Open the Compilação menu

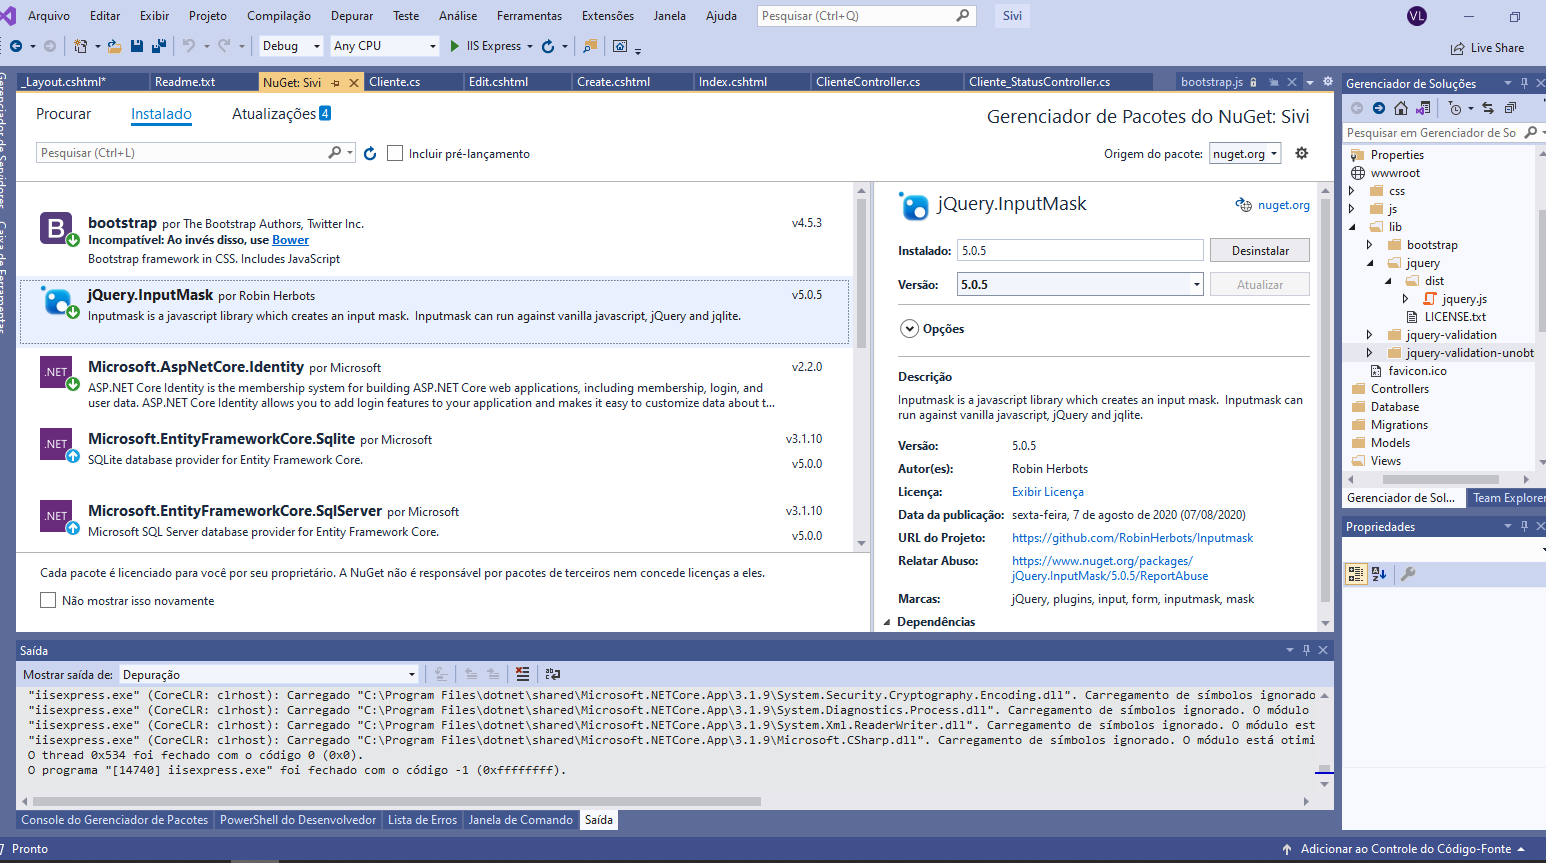(x=279, y=16)
